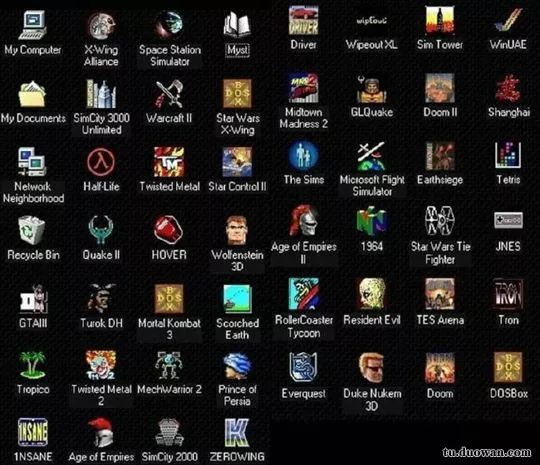Select the HOVER game icon
Screen dimensions: 540x465
point(168,229)
